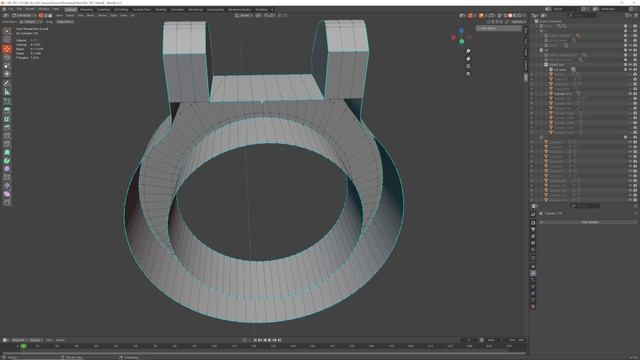This screenshot has height=360, width=640.
Task: Click the outliner search field
Action: pyautogui.click(x=582, y=16)
